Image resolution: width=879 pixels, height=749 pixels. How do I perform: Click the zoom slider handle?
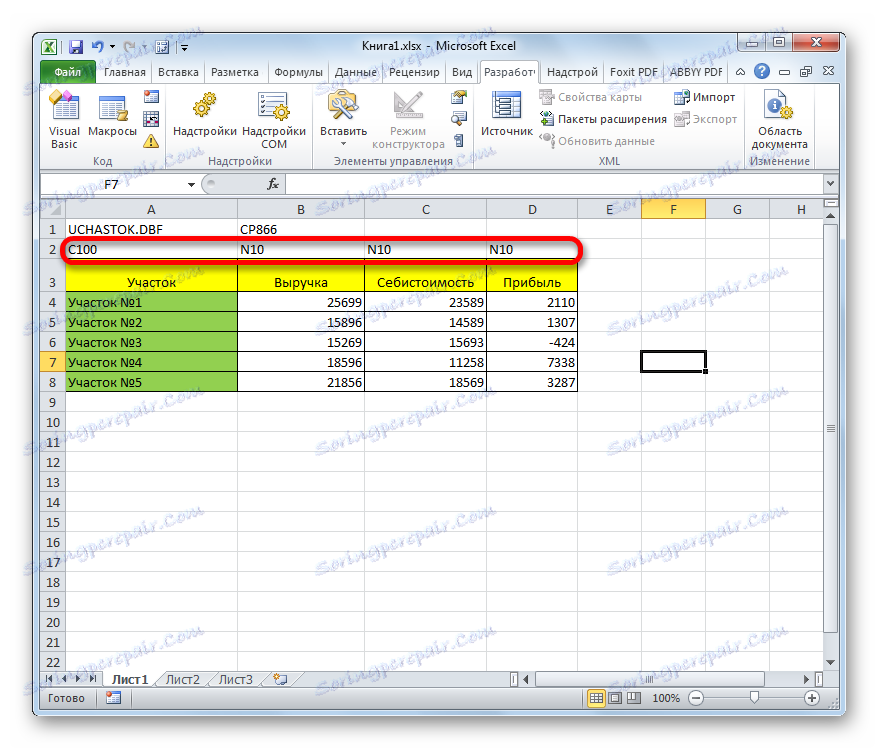(x=754, y=697)
